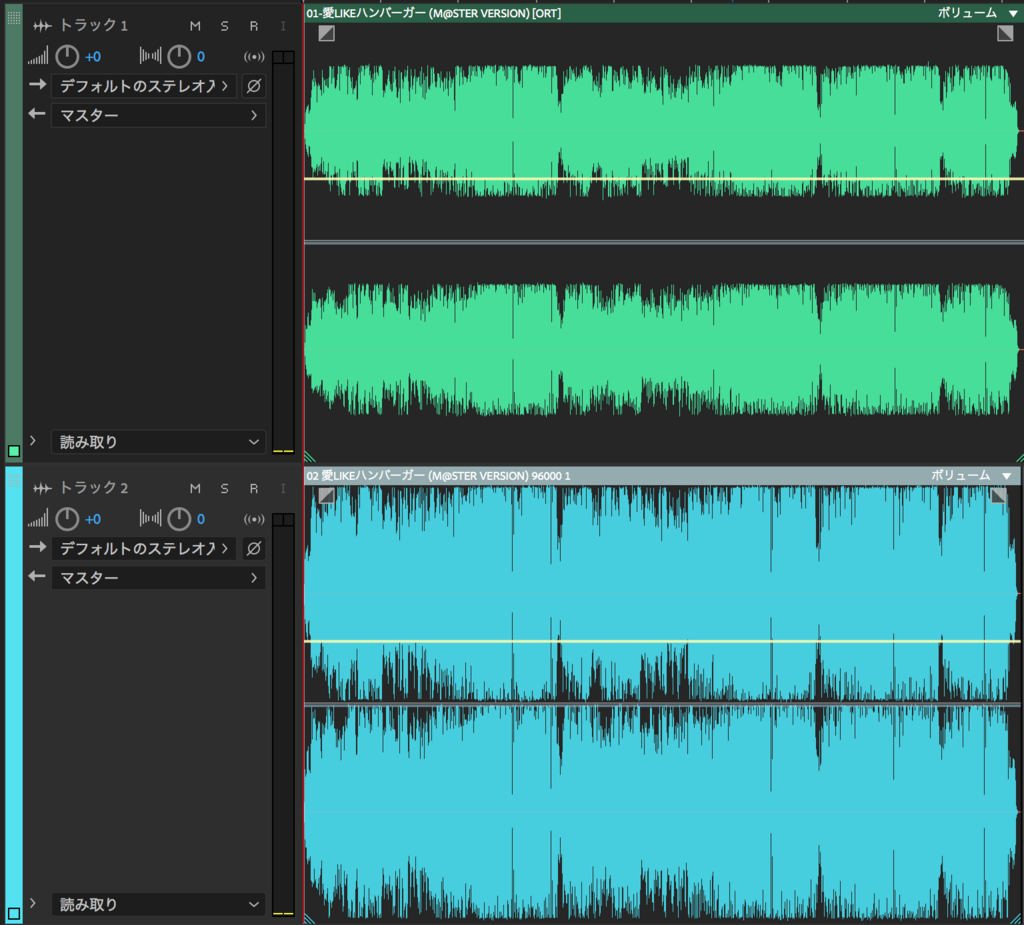Open Track 2 automation mode 読み取り dropdown

tap(159, 905)
